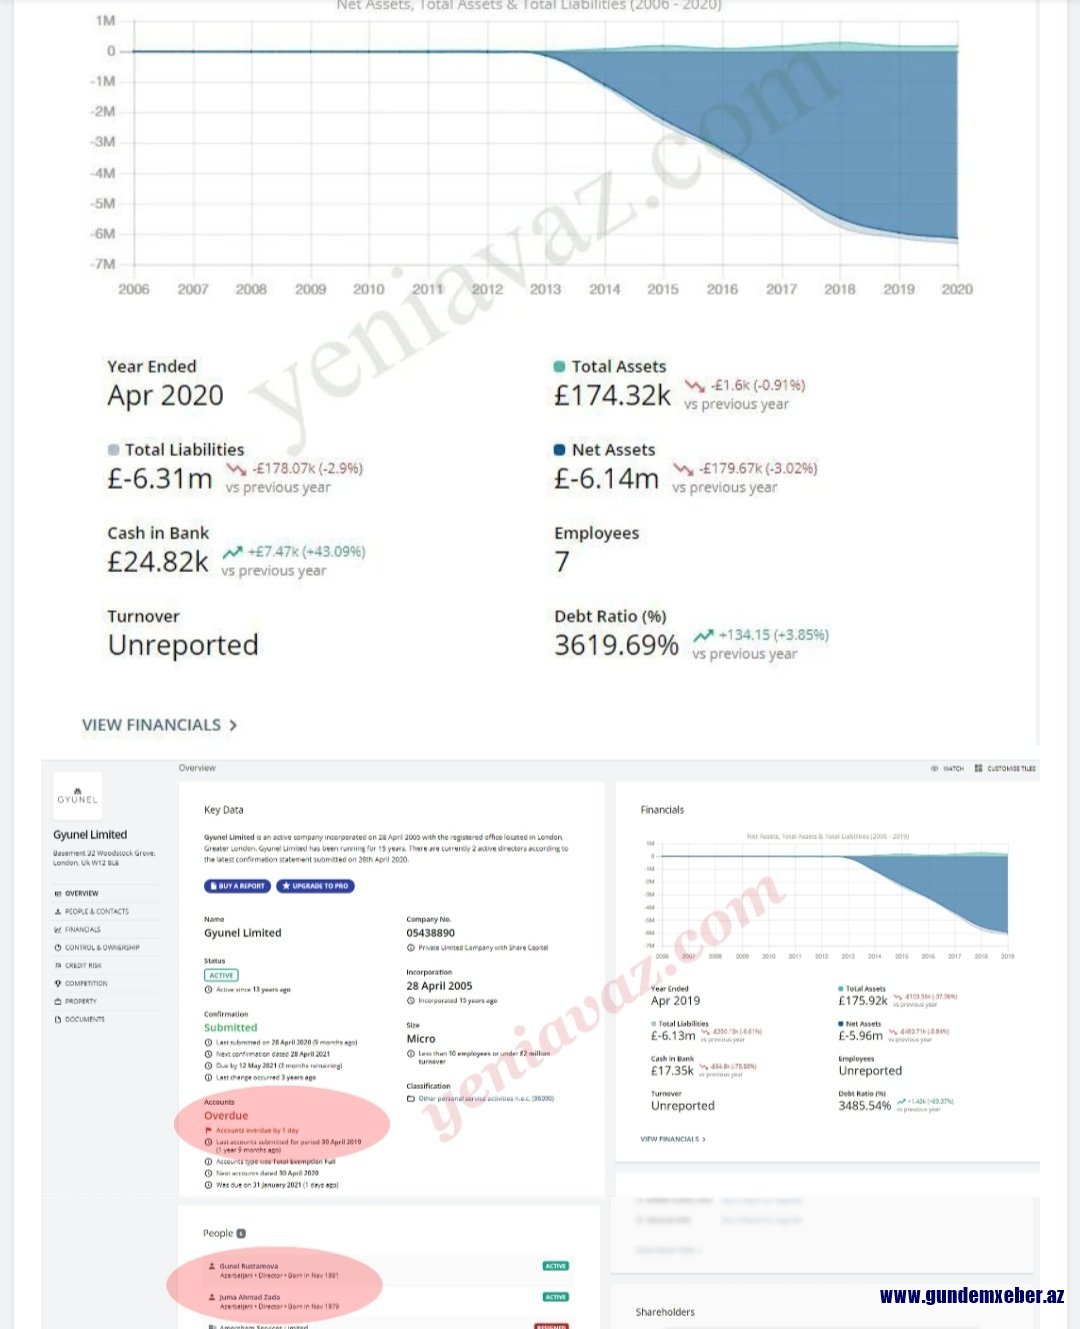Click the Financials chart icon in sidebar
The width and height of the screenshot is (1080, 1329).
(x=58, y=929)
